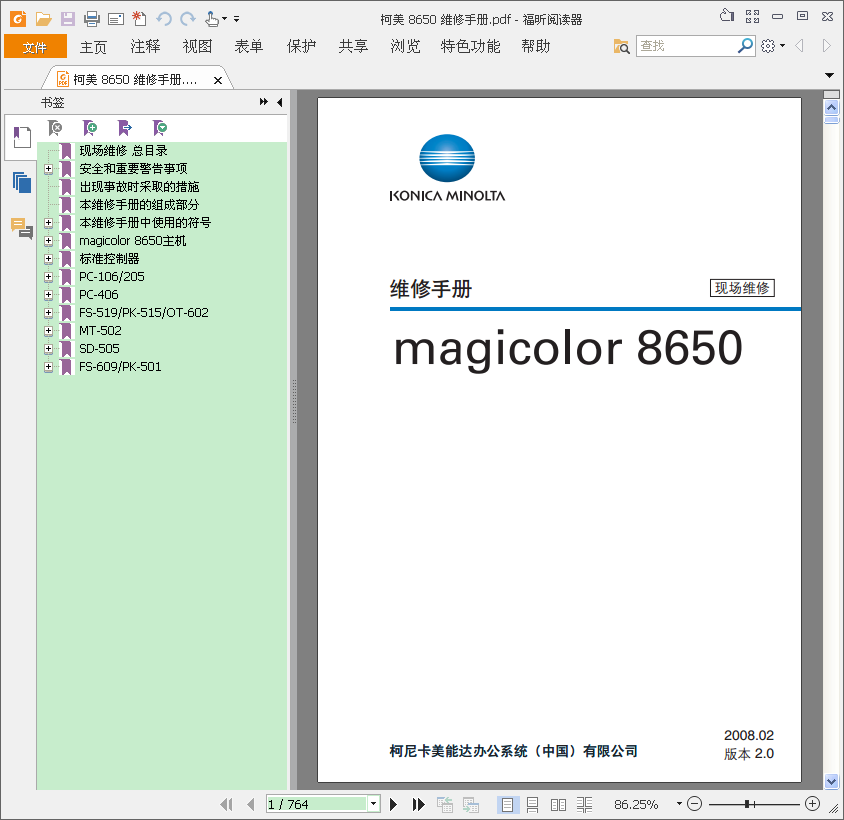844x820 pixels.
Task: Switch to the 注释 ribbon tab
Action: point(145,46)
